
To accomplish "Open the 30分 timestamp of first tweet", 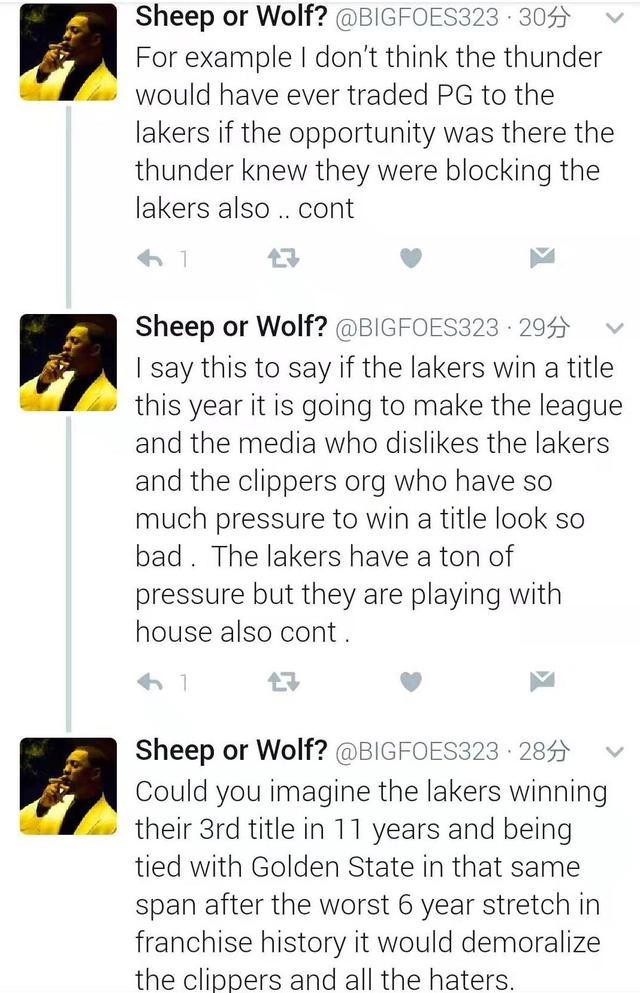I will (544, 18).
